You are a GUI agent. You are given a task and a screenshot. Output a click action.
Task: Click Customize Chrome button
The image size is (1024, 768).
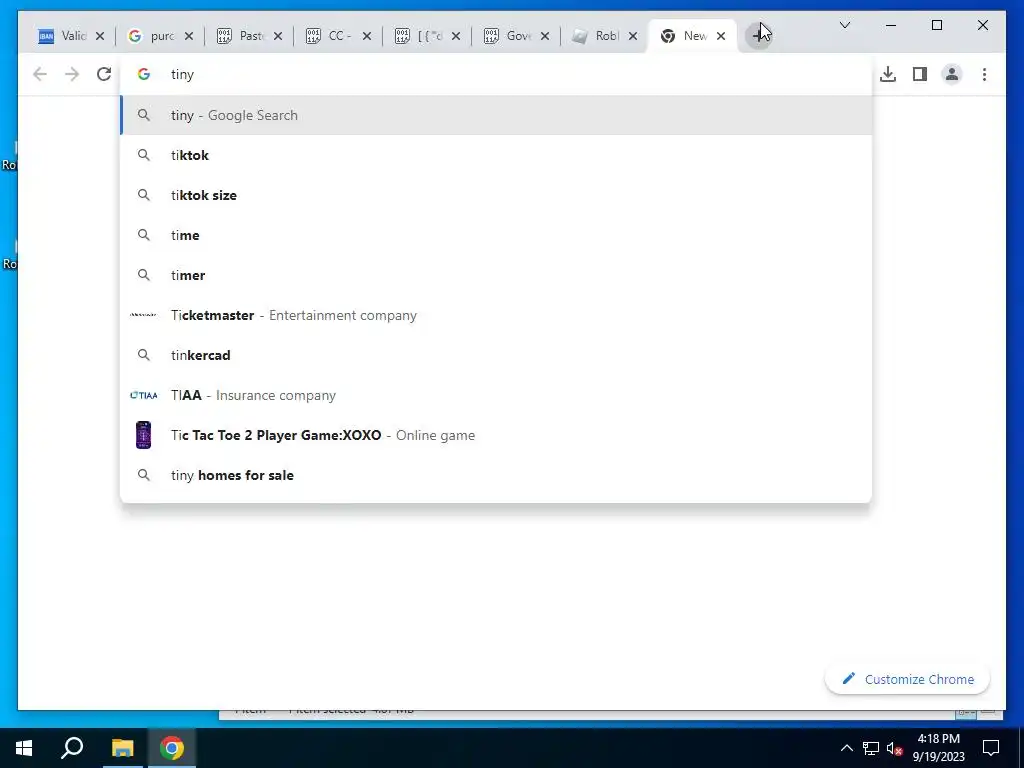click(907, 679)
